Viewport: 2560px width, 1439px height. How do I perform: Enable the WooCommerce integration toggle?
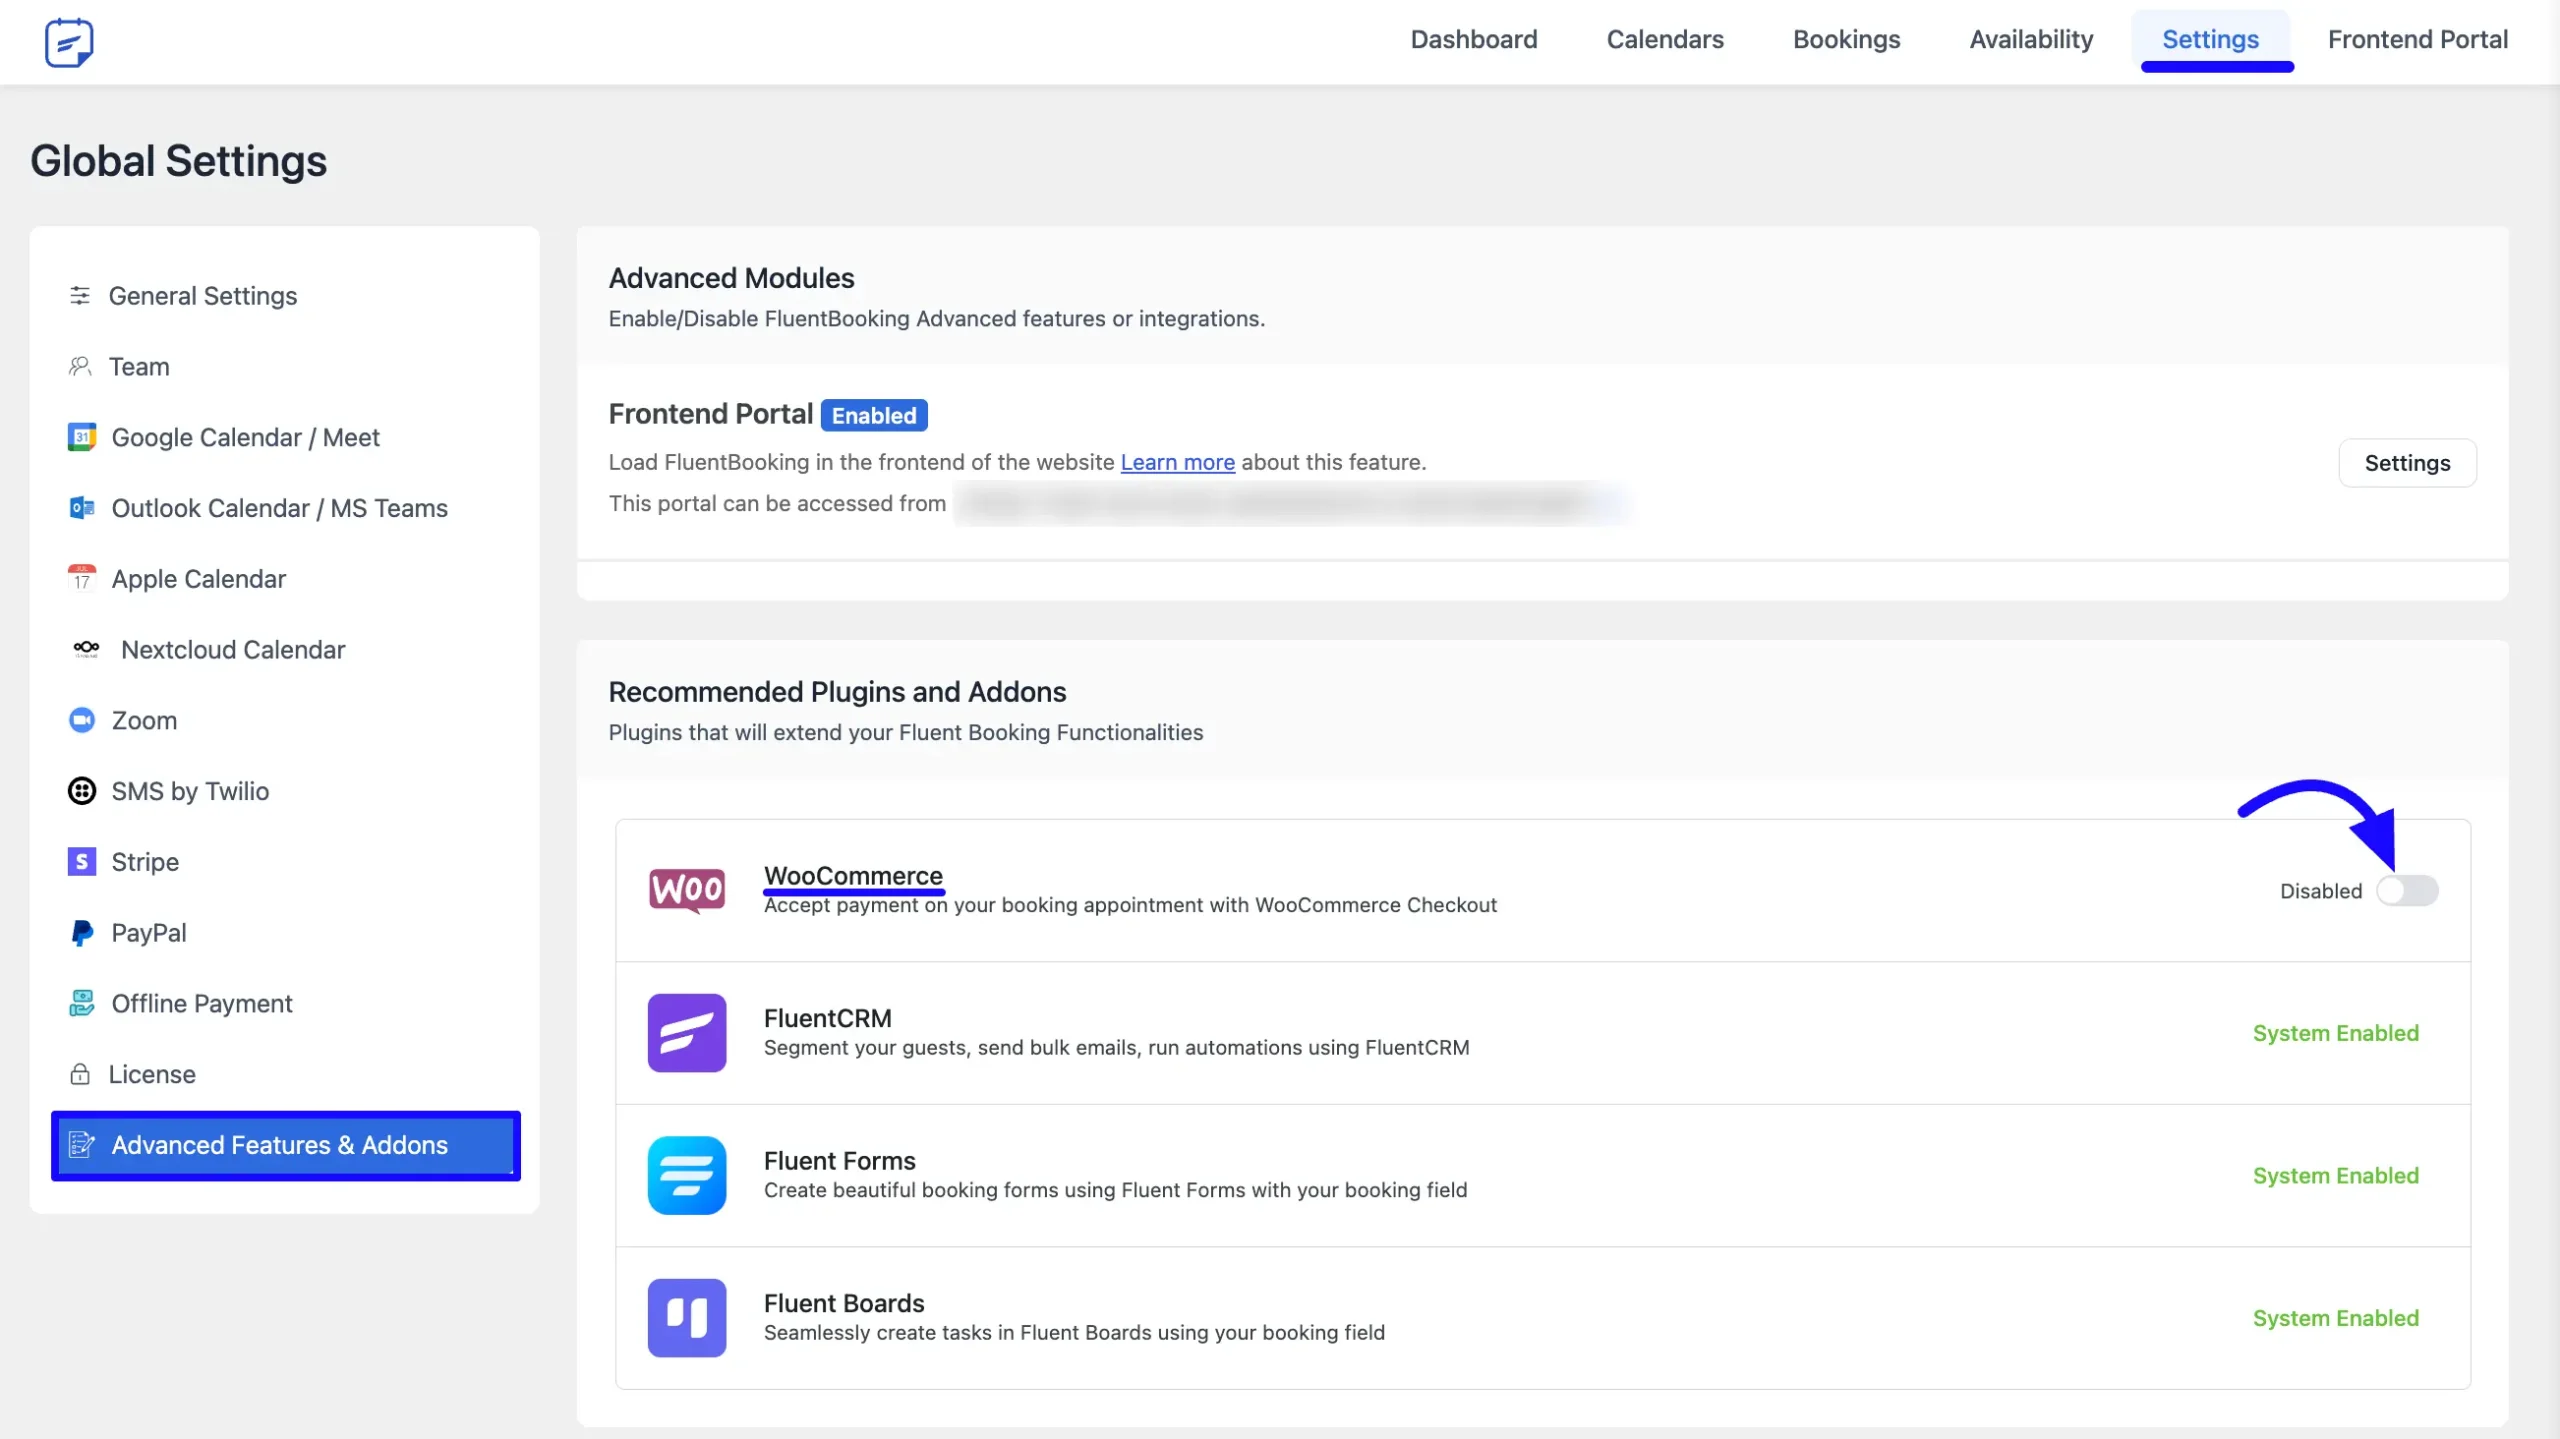[2408, 890]
